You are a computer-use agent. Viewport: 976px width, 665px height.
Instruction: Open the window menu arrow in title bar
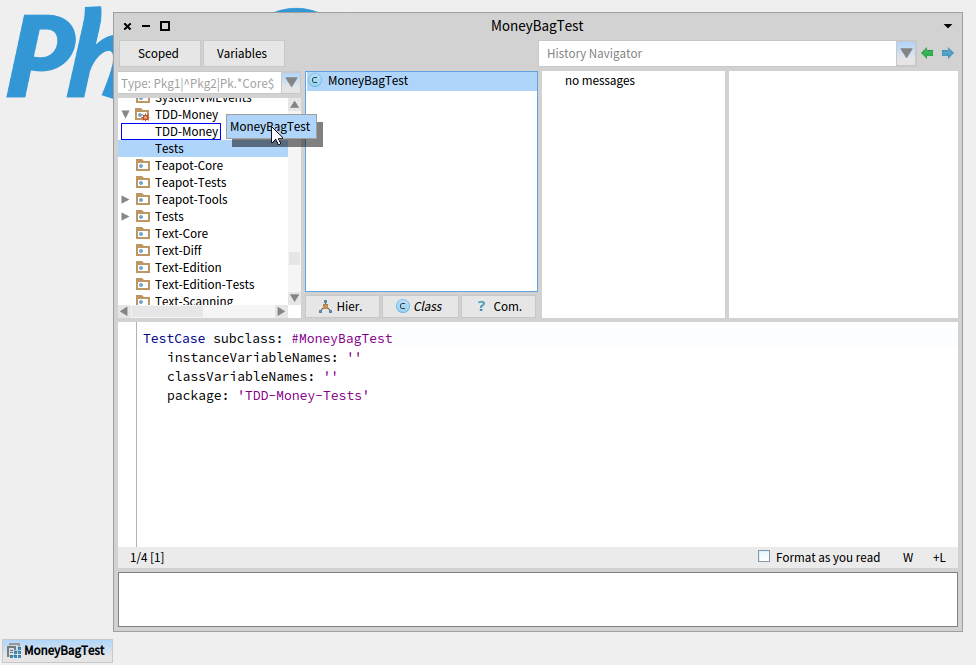tap(947, 26)
